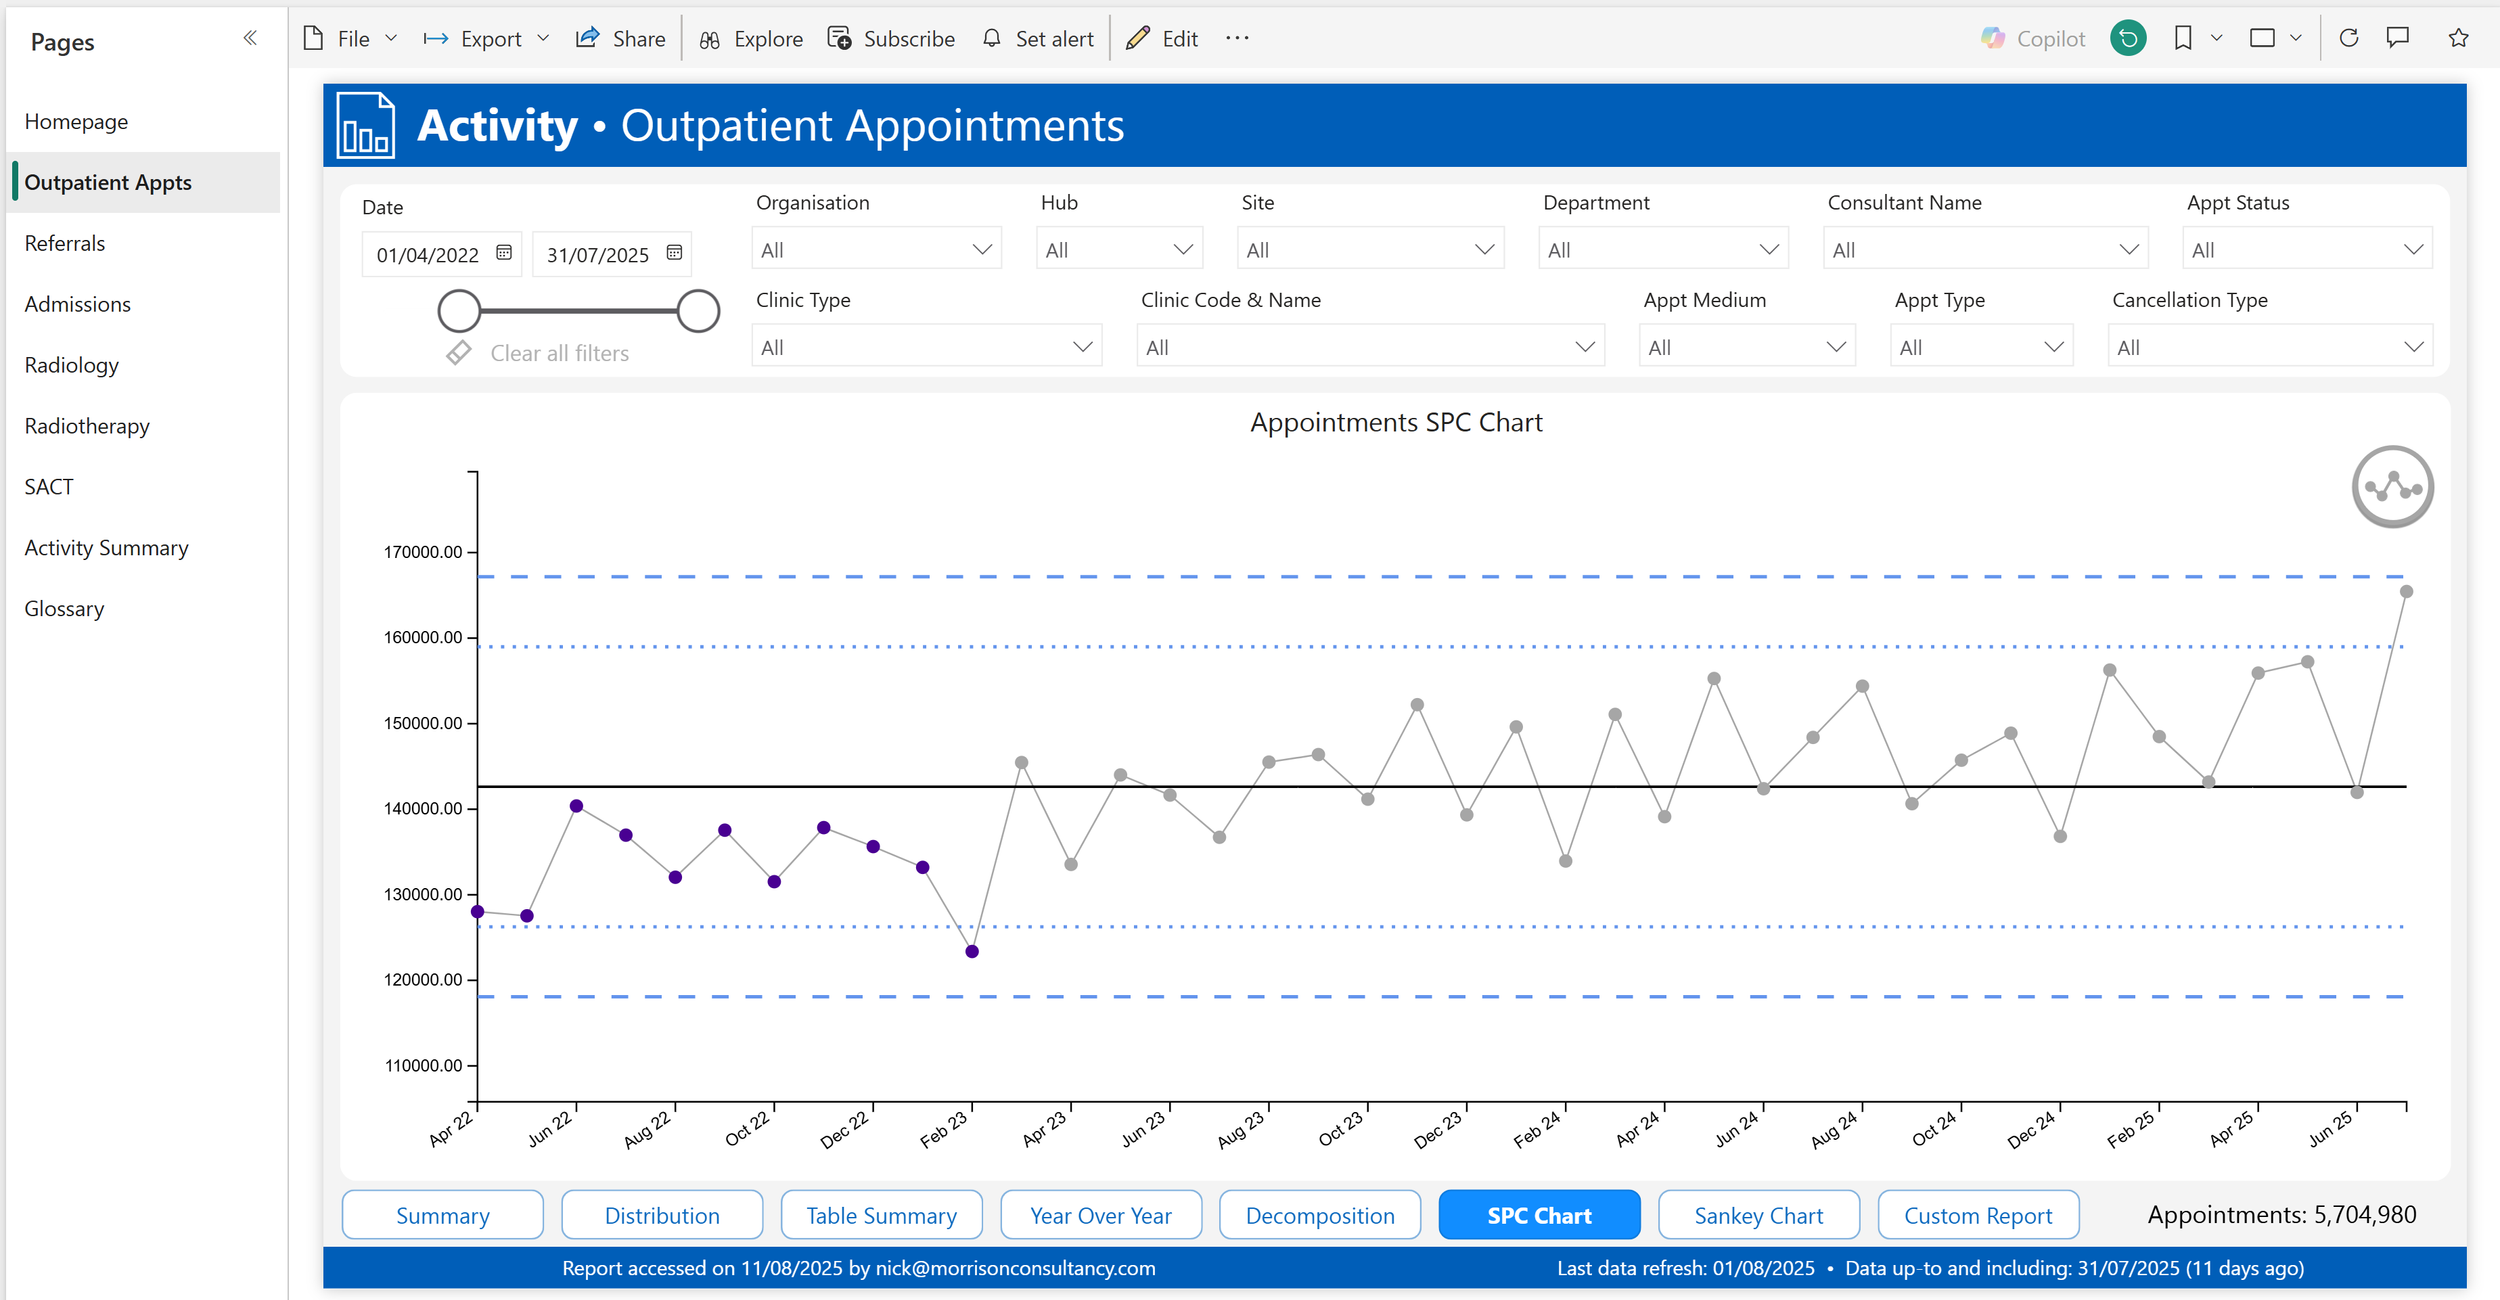
Task: Click the Copilot button
Action: [x=2033, y=38]
